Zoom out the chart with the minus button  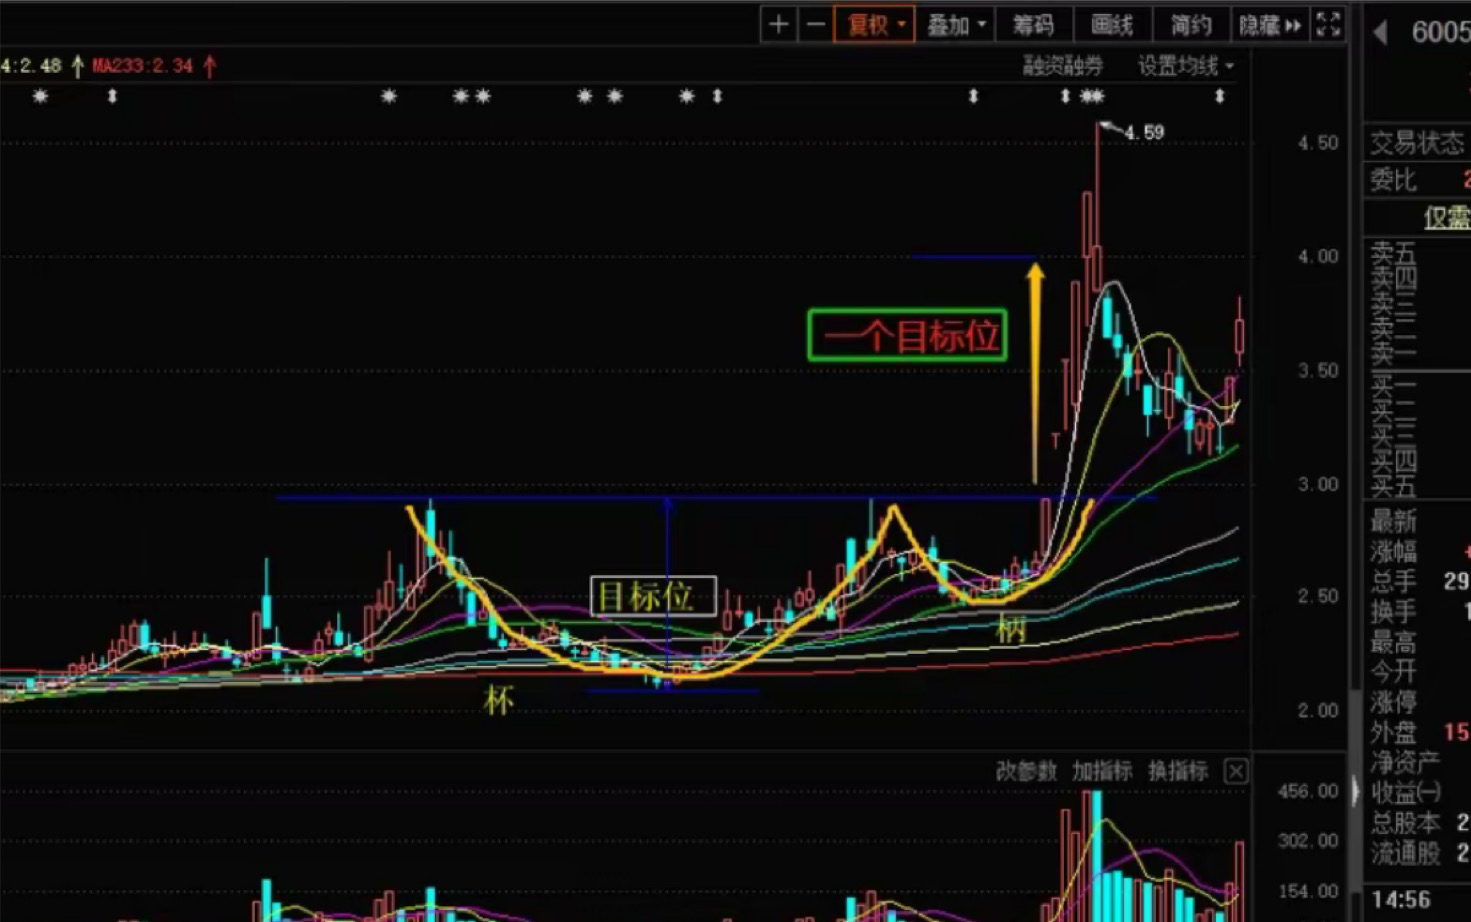(x=816, y=25)
